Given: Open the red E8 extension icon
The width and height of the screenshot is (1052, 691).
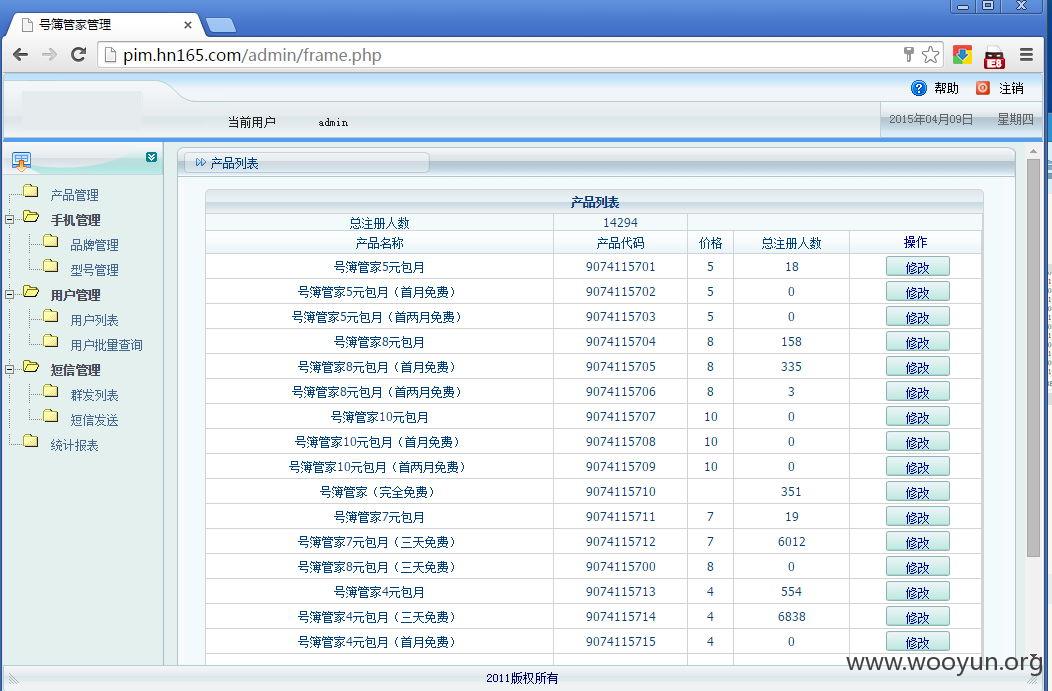Looking at the screenshot, I should (x=994, y=57).
